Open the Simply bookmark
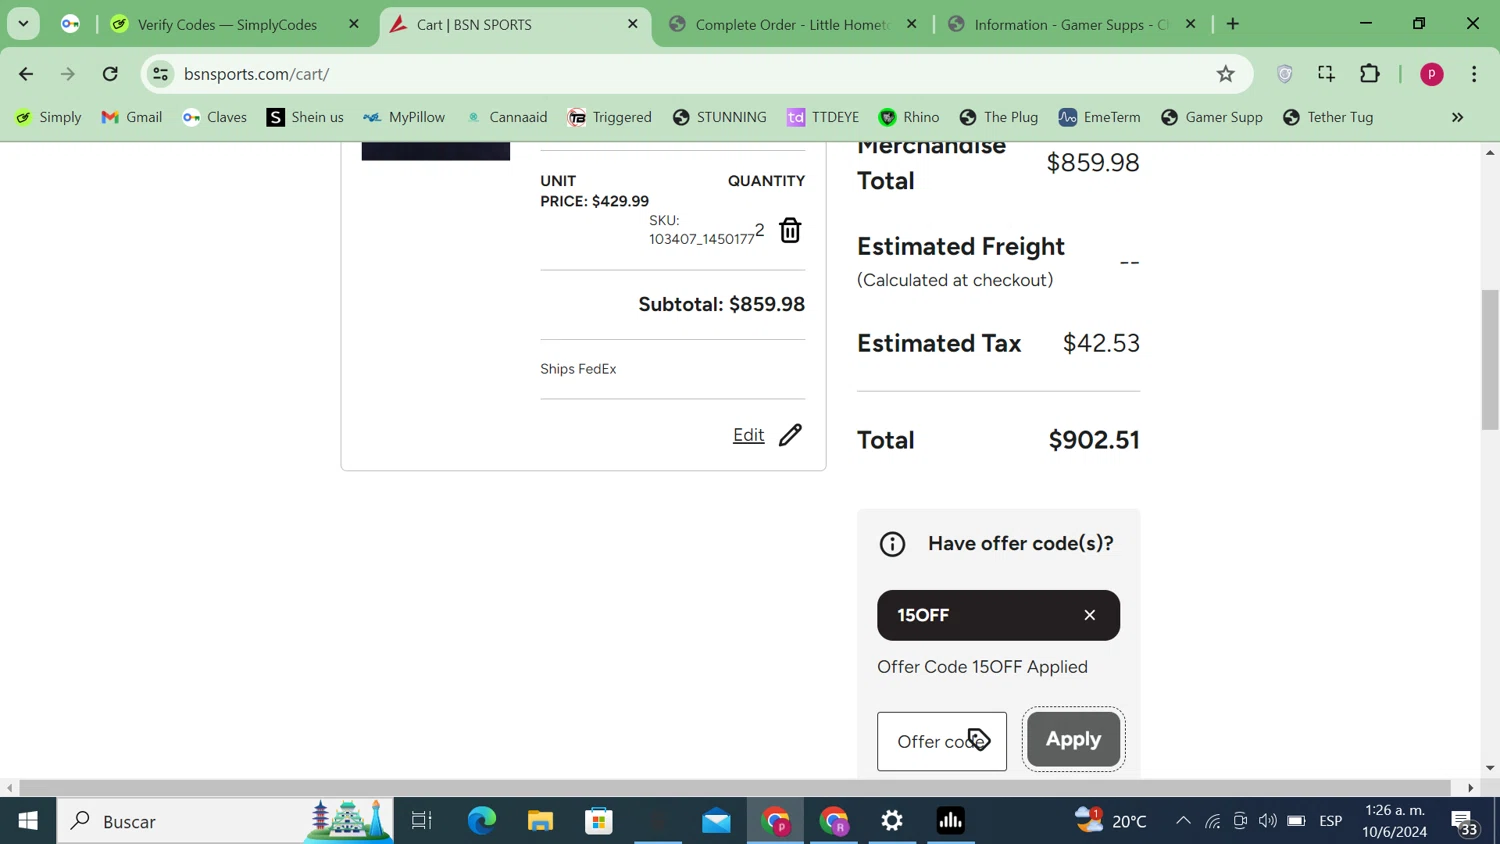Image resolution: width=1500 pixels, height=844 pixels. pos(48,117)
